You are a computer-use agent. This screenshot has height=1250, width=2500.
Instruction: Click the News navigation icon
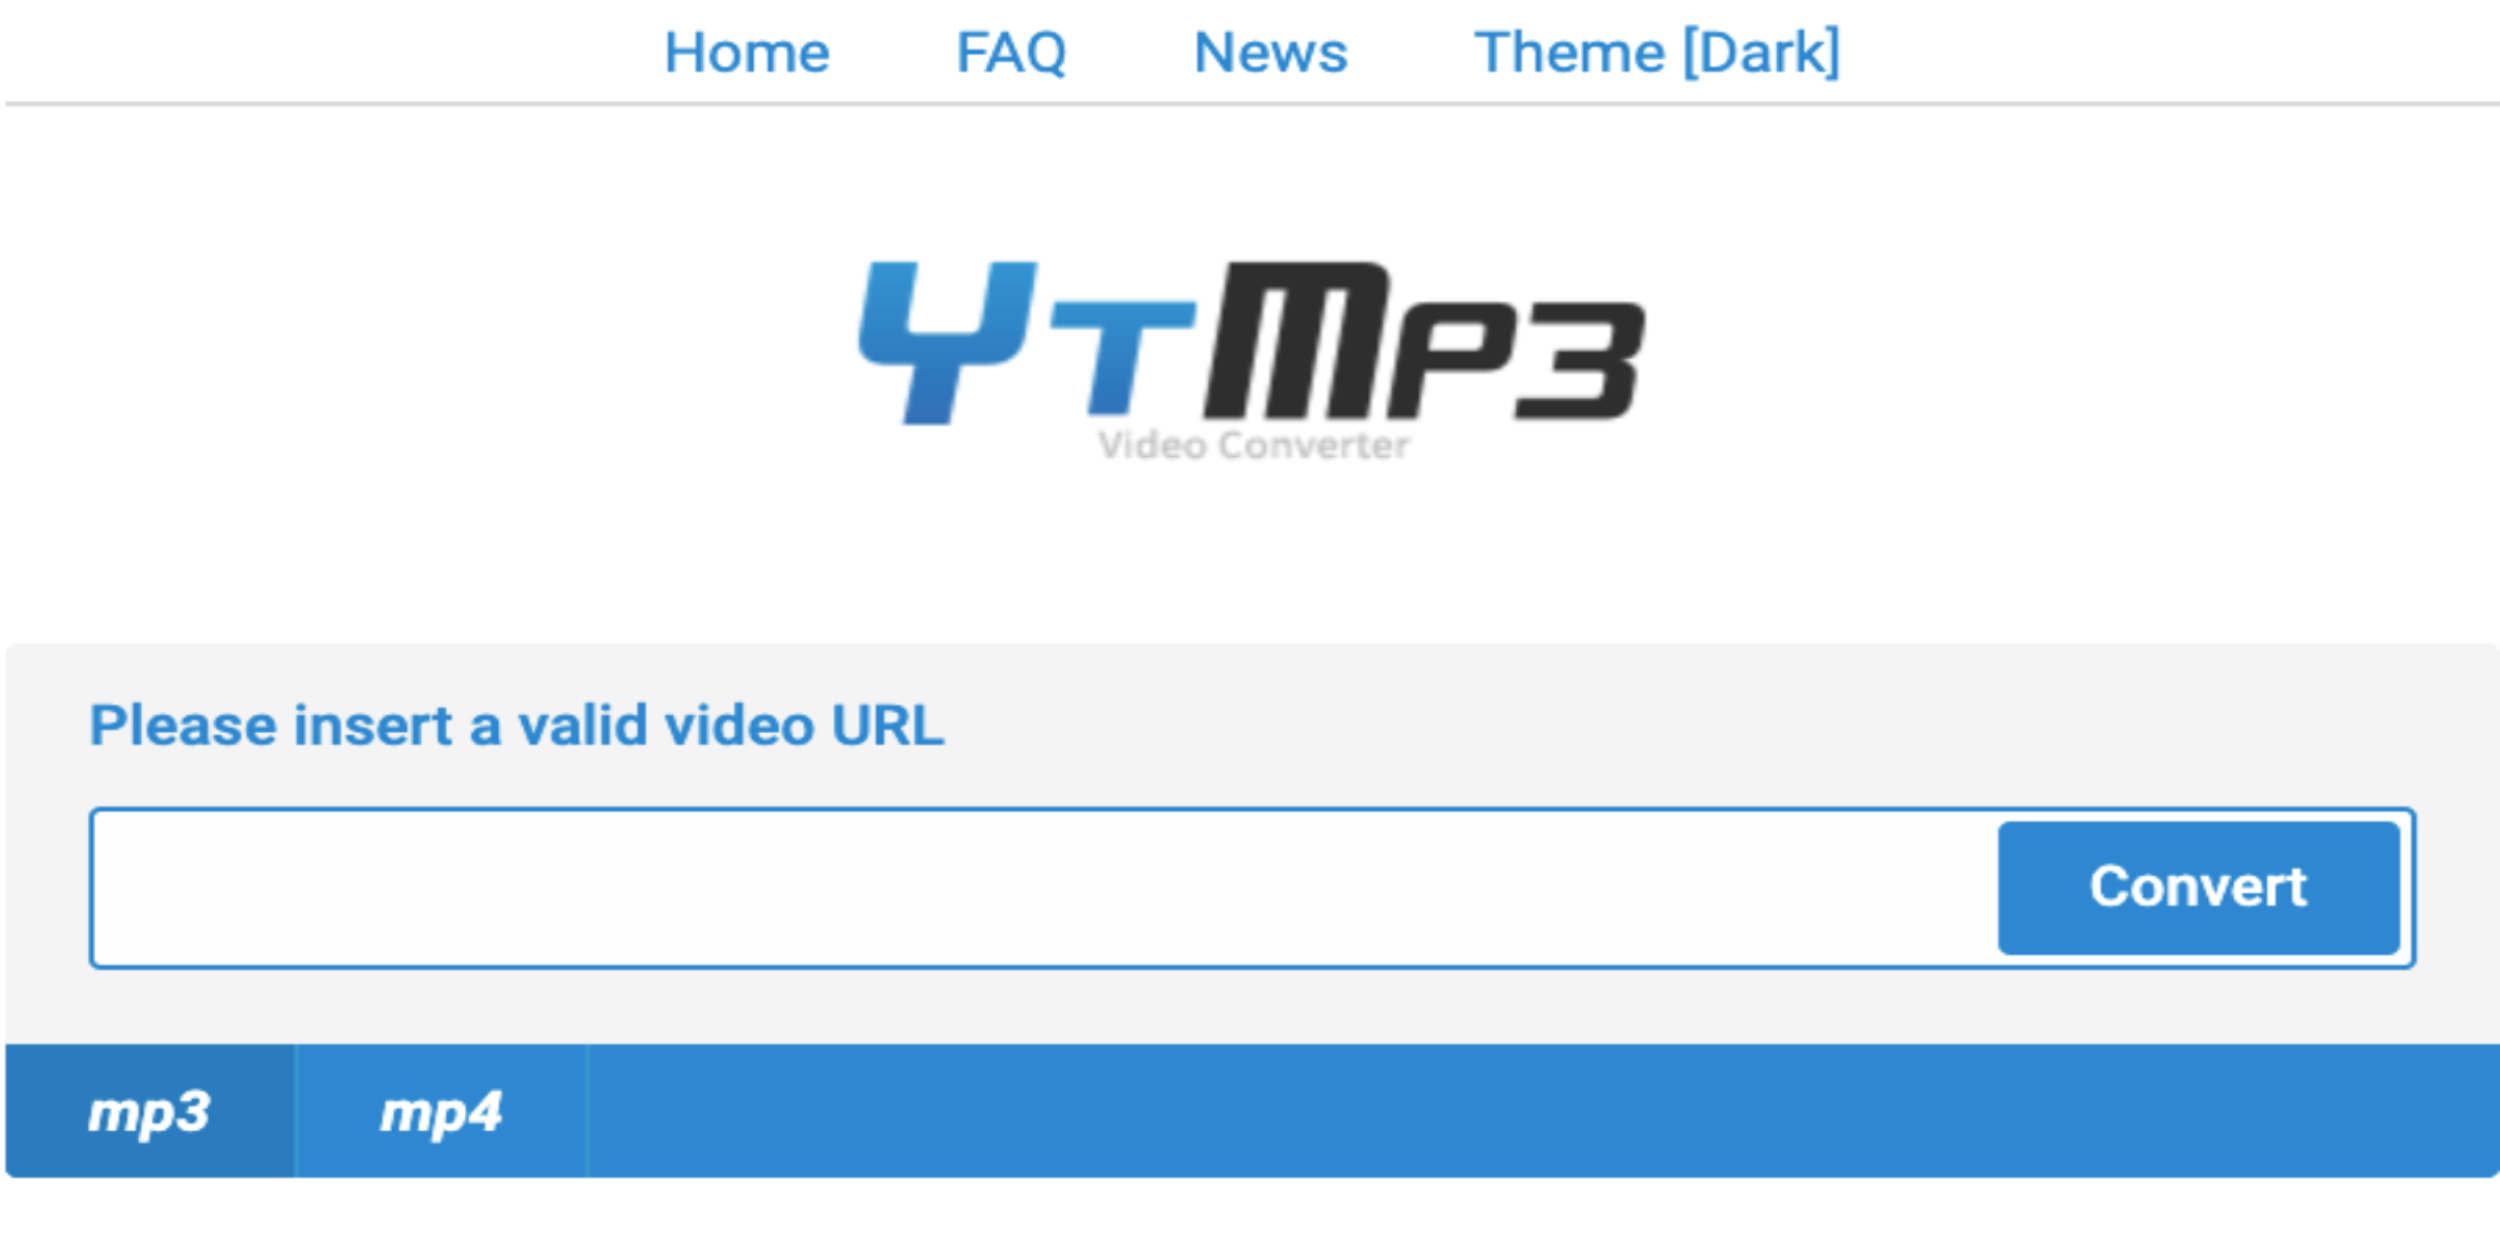coord(1268,48)
